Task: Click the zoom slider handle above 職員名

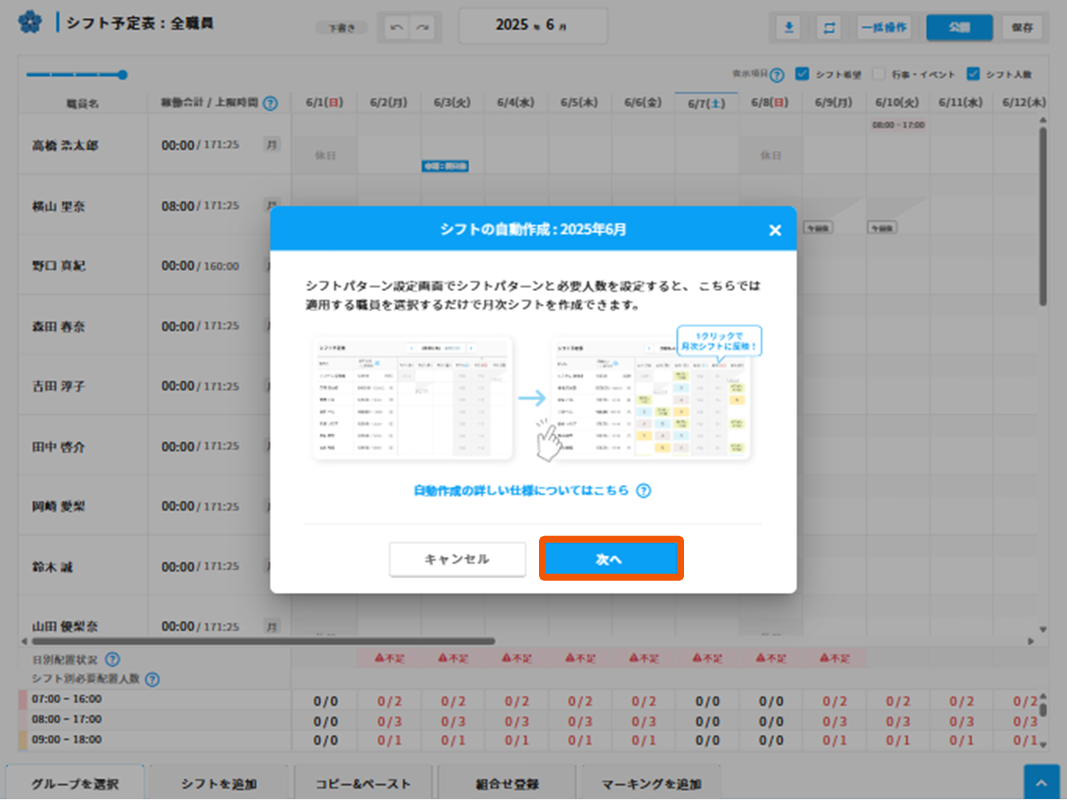Action: 122,74
